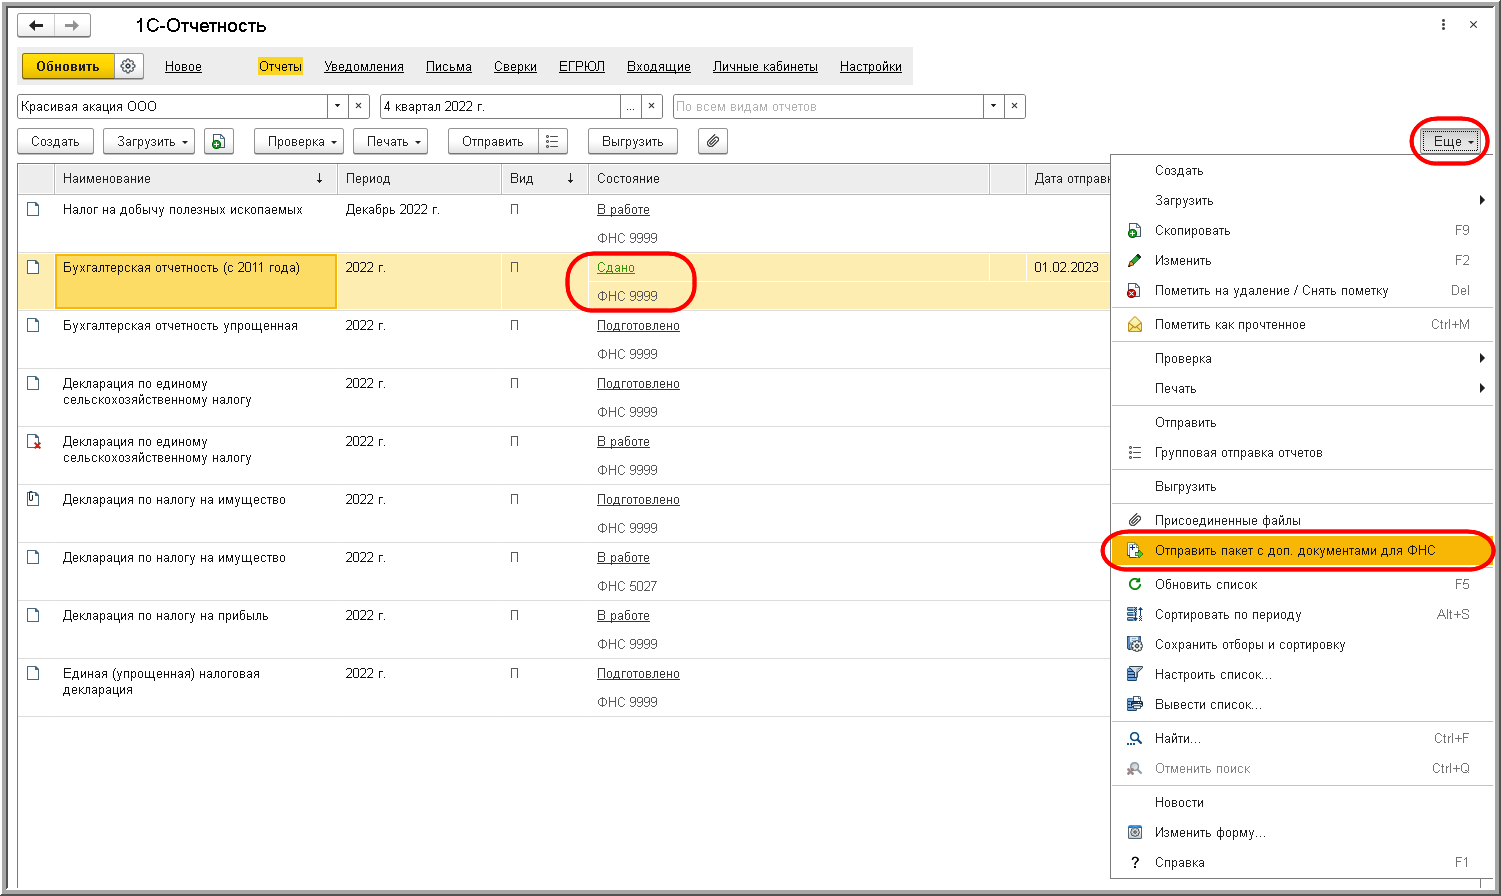Click the pencil icon next to Изменить
1501x896 pixels.
click(x=1134, y=261)
